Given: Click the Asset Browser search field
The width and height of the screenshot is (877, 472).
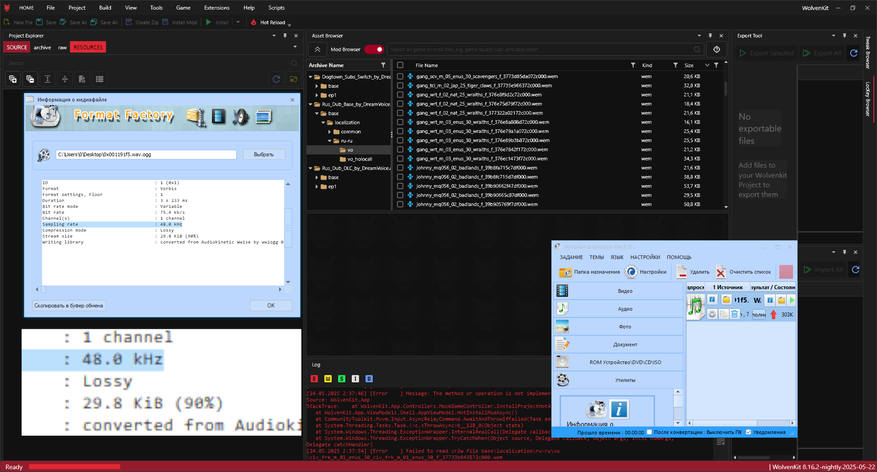Looking at the screenshot, I should pyautogui.click(x=545, y=49).
